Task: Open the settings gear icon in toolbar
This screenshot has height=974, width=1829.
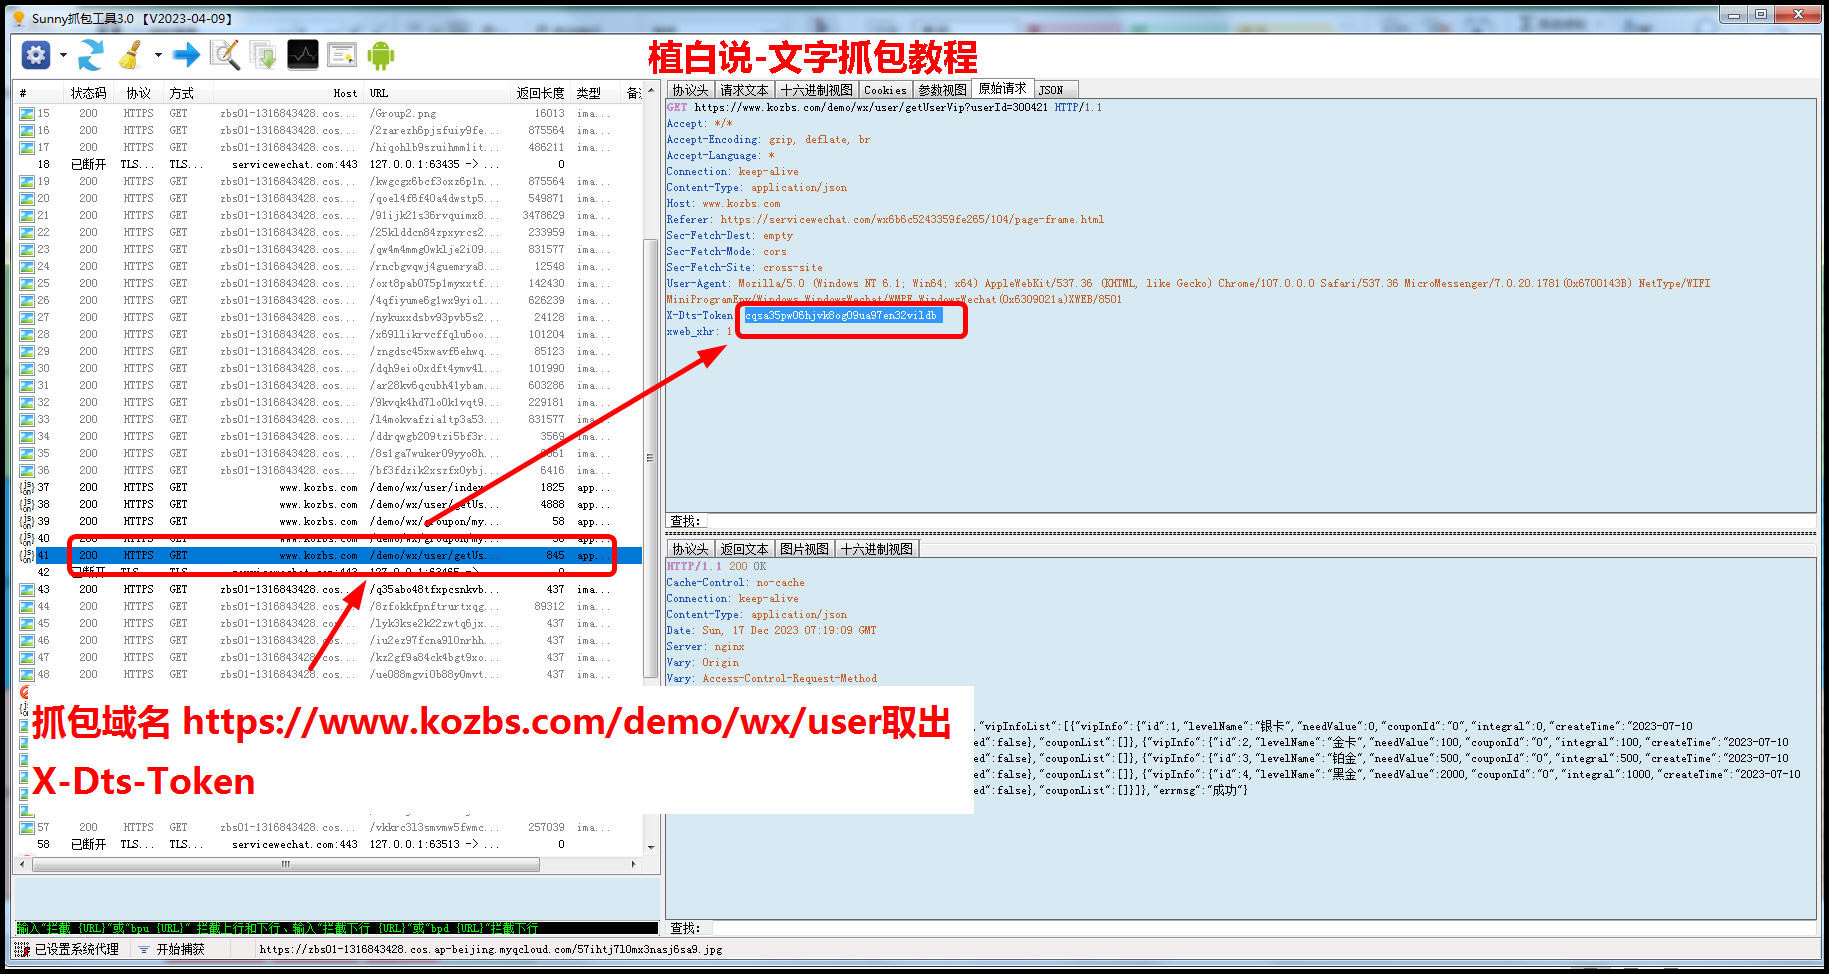Action: (x=36, y=55)
